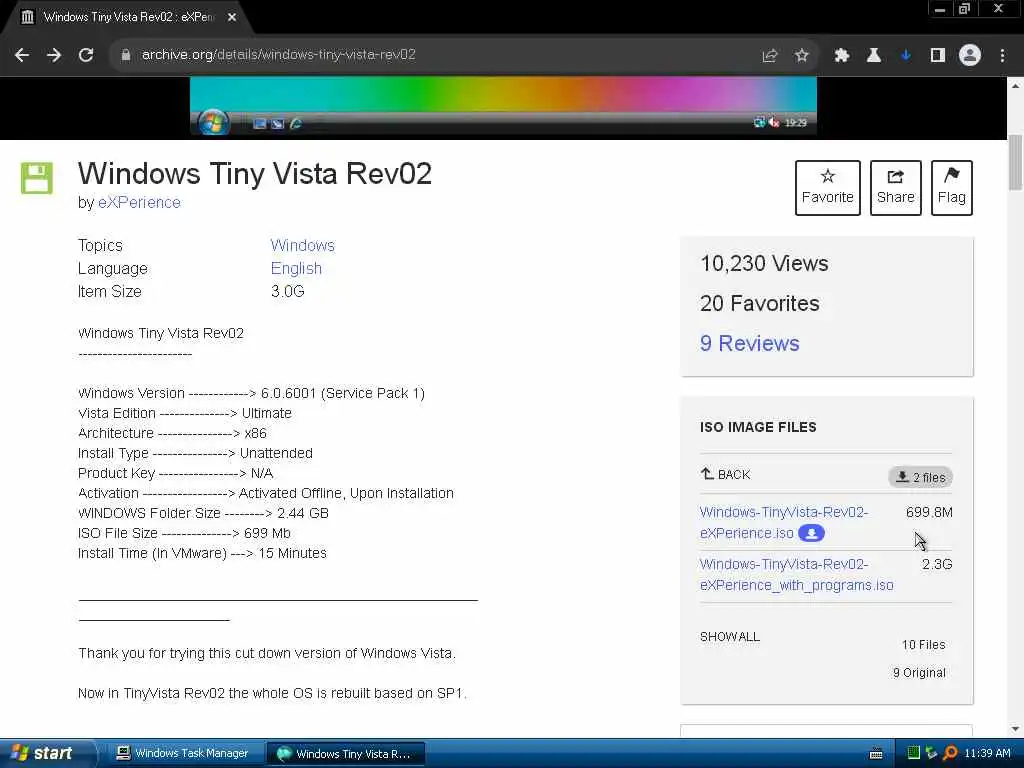Open Chrome three-dot menu
This screenshot has width=1024, height=768.
[1002, 56]
